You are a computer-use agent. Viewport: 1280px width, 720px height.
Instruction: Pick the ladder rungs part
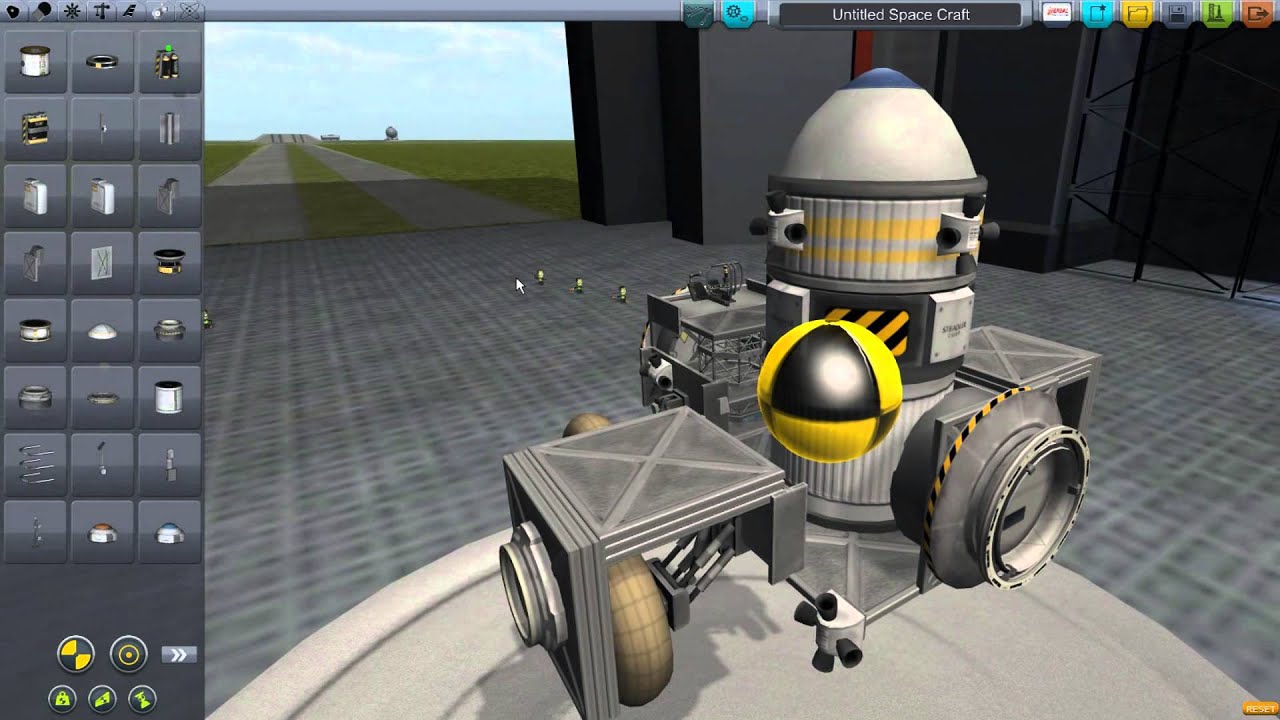35,464
